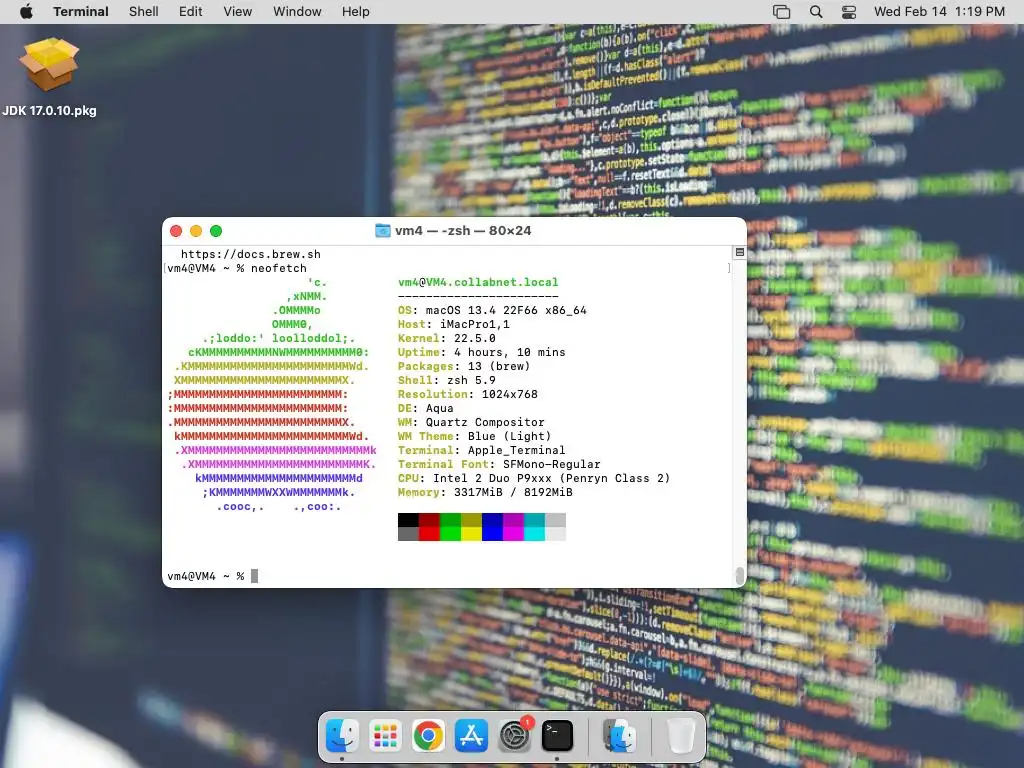
Task: Open Migration Assistant icon in the Dock
Action: pos(618,736)
